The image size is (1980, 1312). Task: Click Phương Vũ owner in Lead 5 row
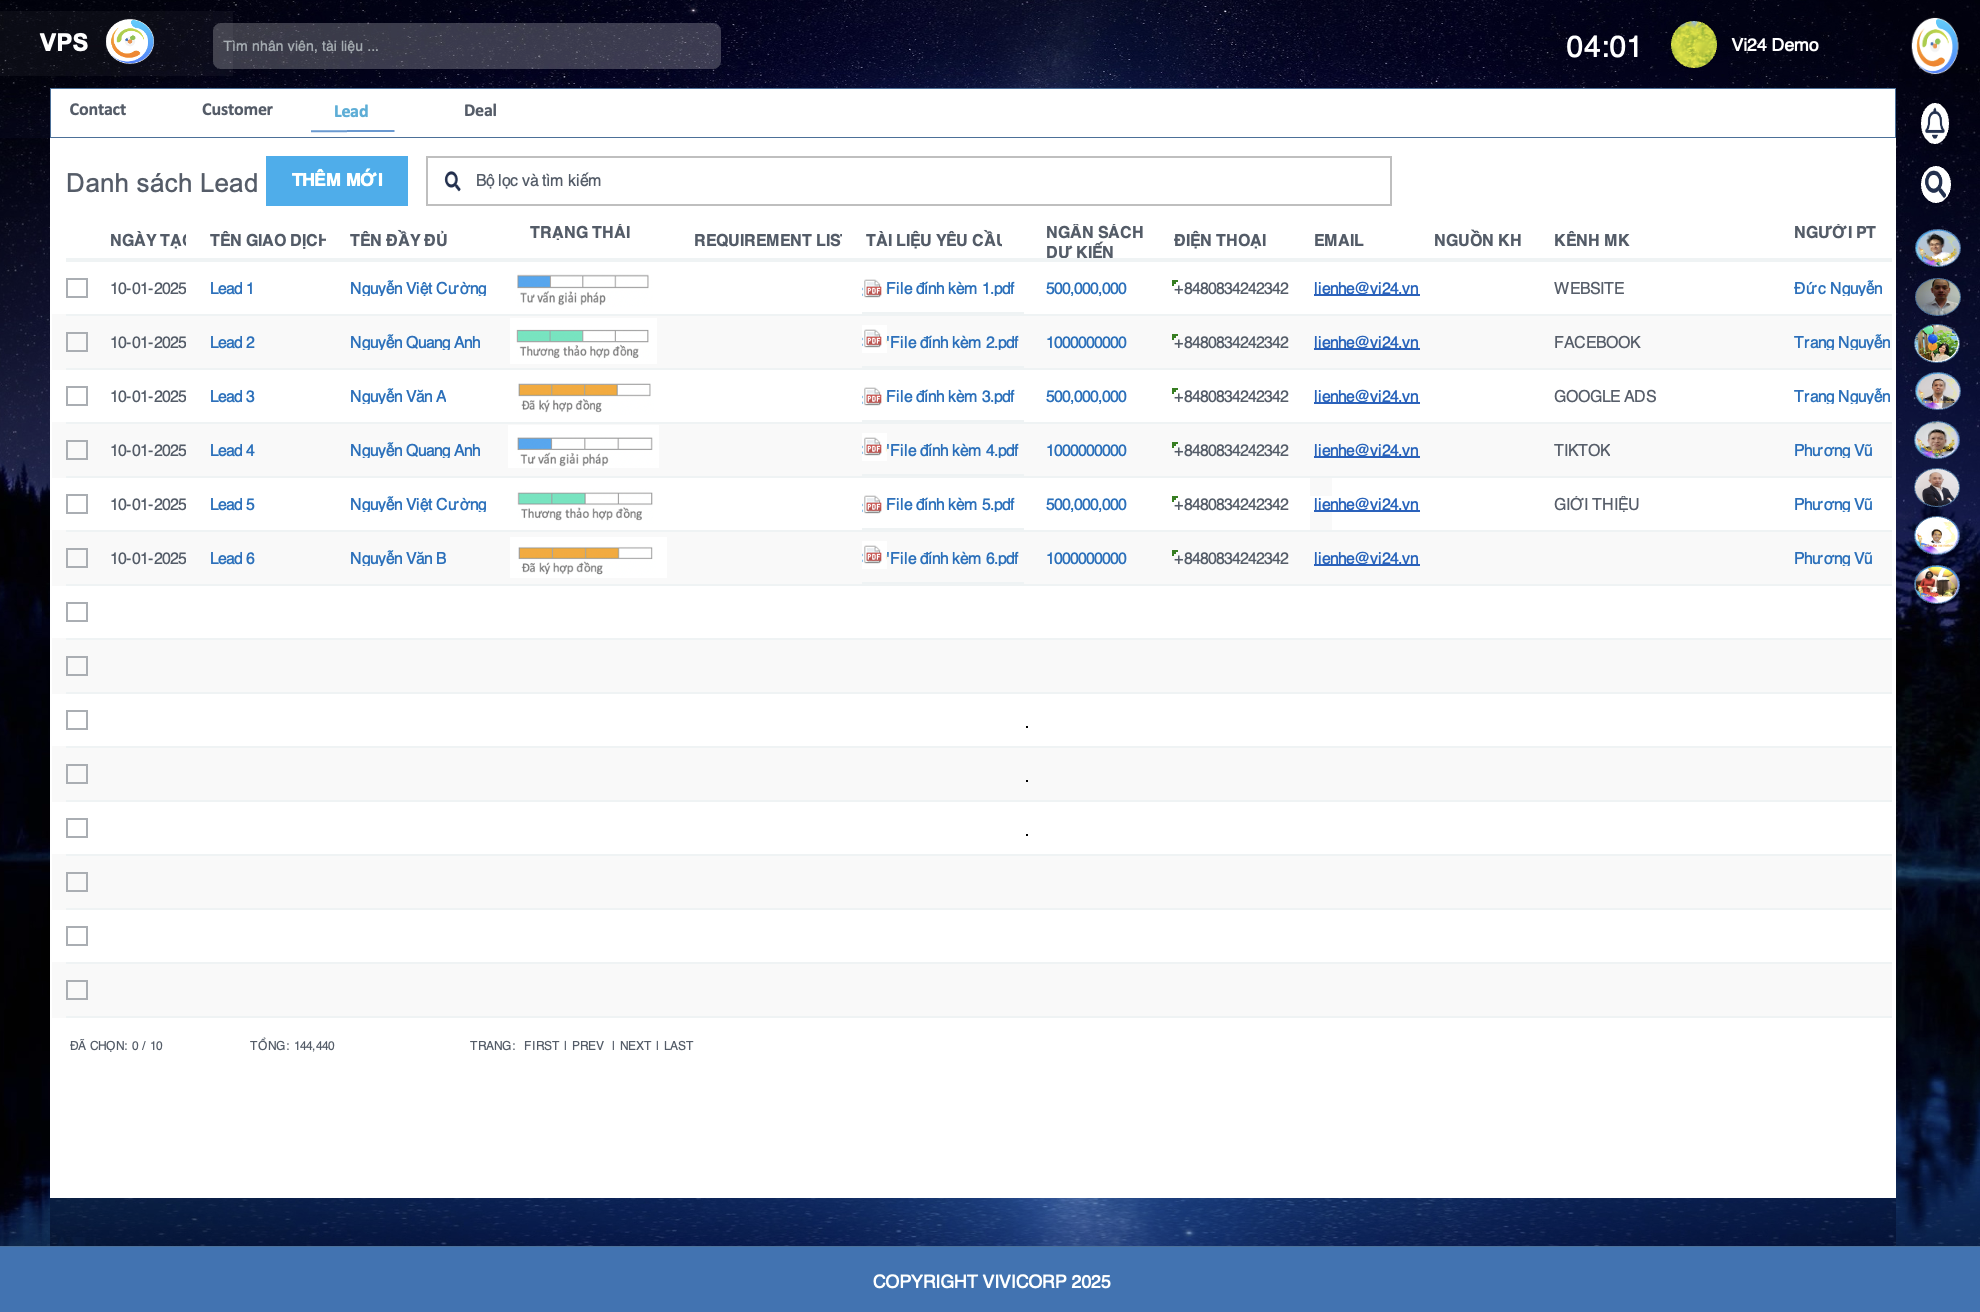point(1832,504)
